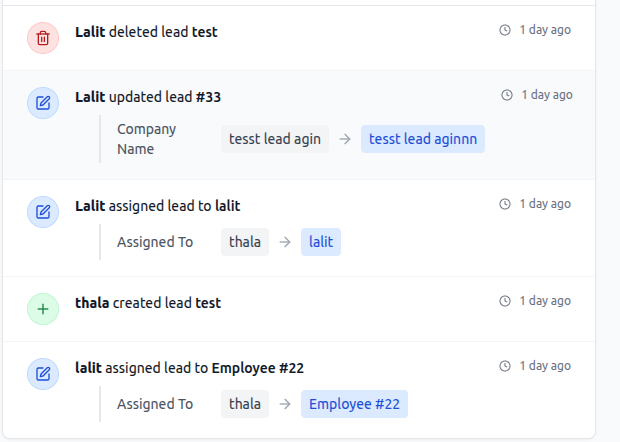The image size is (620, 442).
Task: Click 'thala created lead test' entry text
Action: point(148,303)
